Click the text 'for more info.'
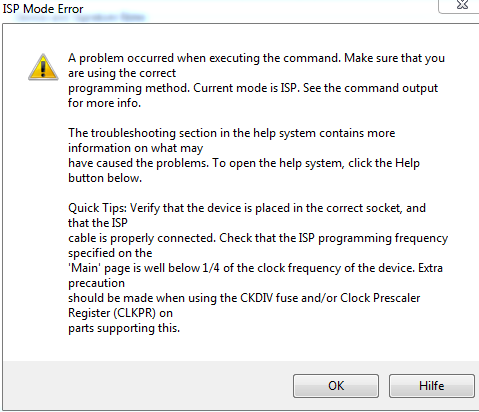Screen dimensions: 479x412 pos(104,103)
